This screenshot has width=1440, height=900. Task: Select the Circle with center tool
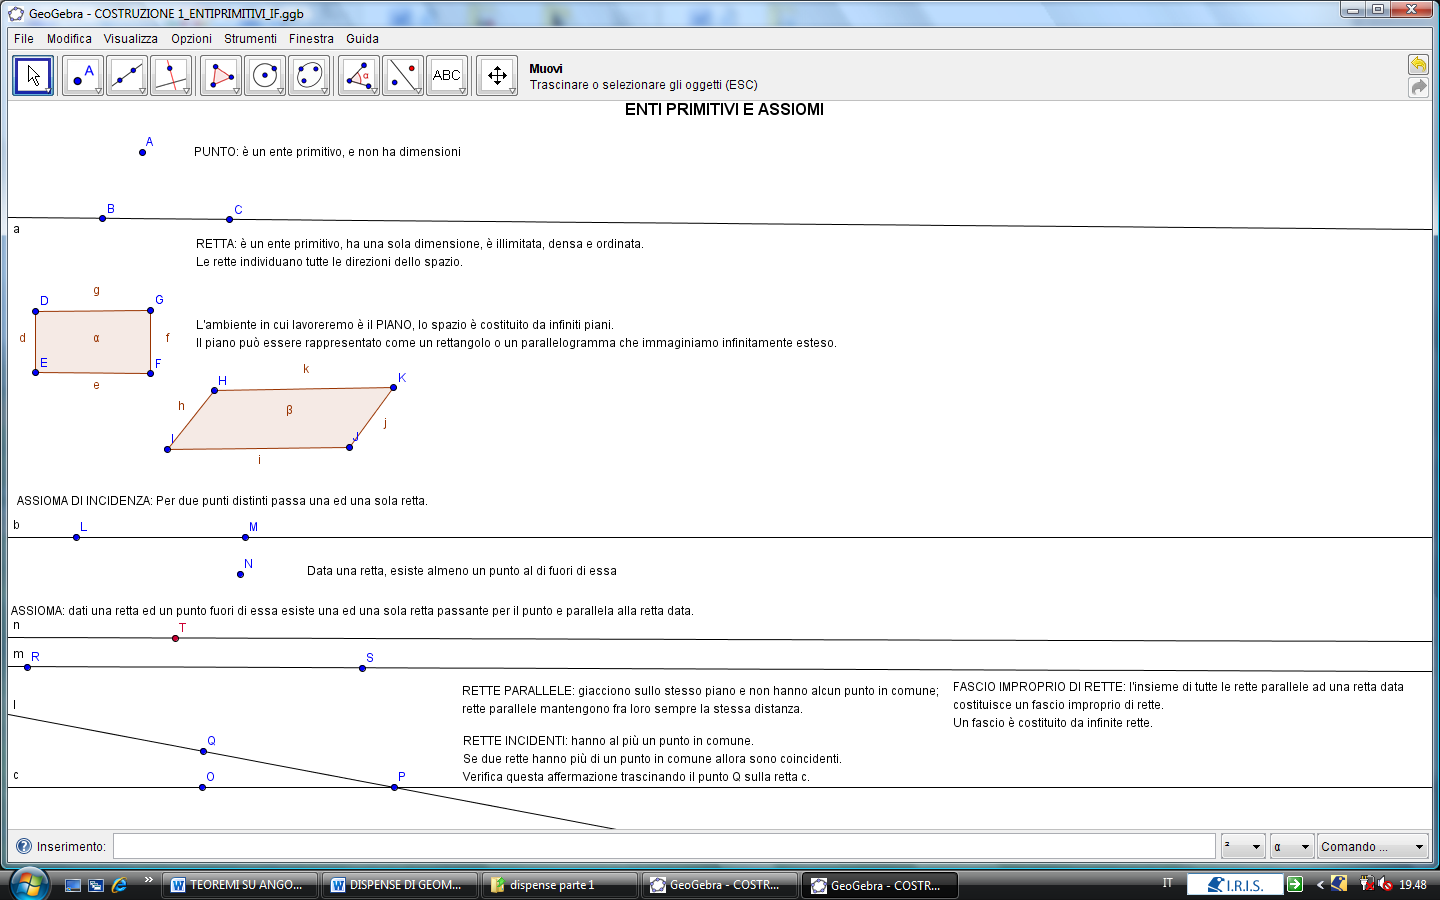tap(265, 75)
